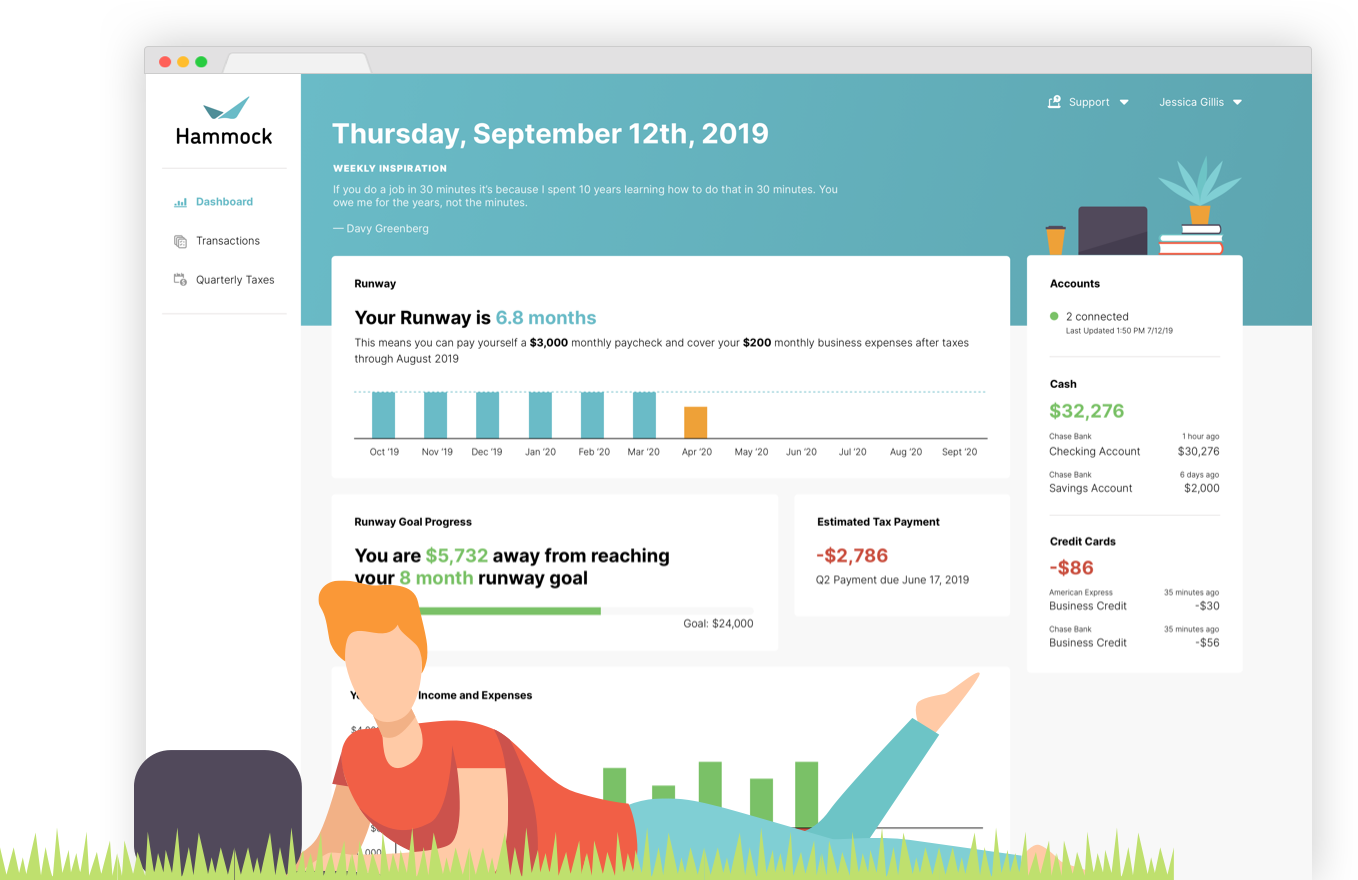This screenshot has width=1358, height=880.
Task: Click the browser tab at top
Action: click(x=296, y=62)
